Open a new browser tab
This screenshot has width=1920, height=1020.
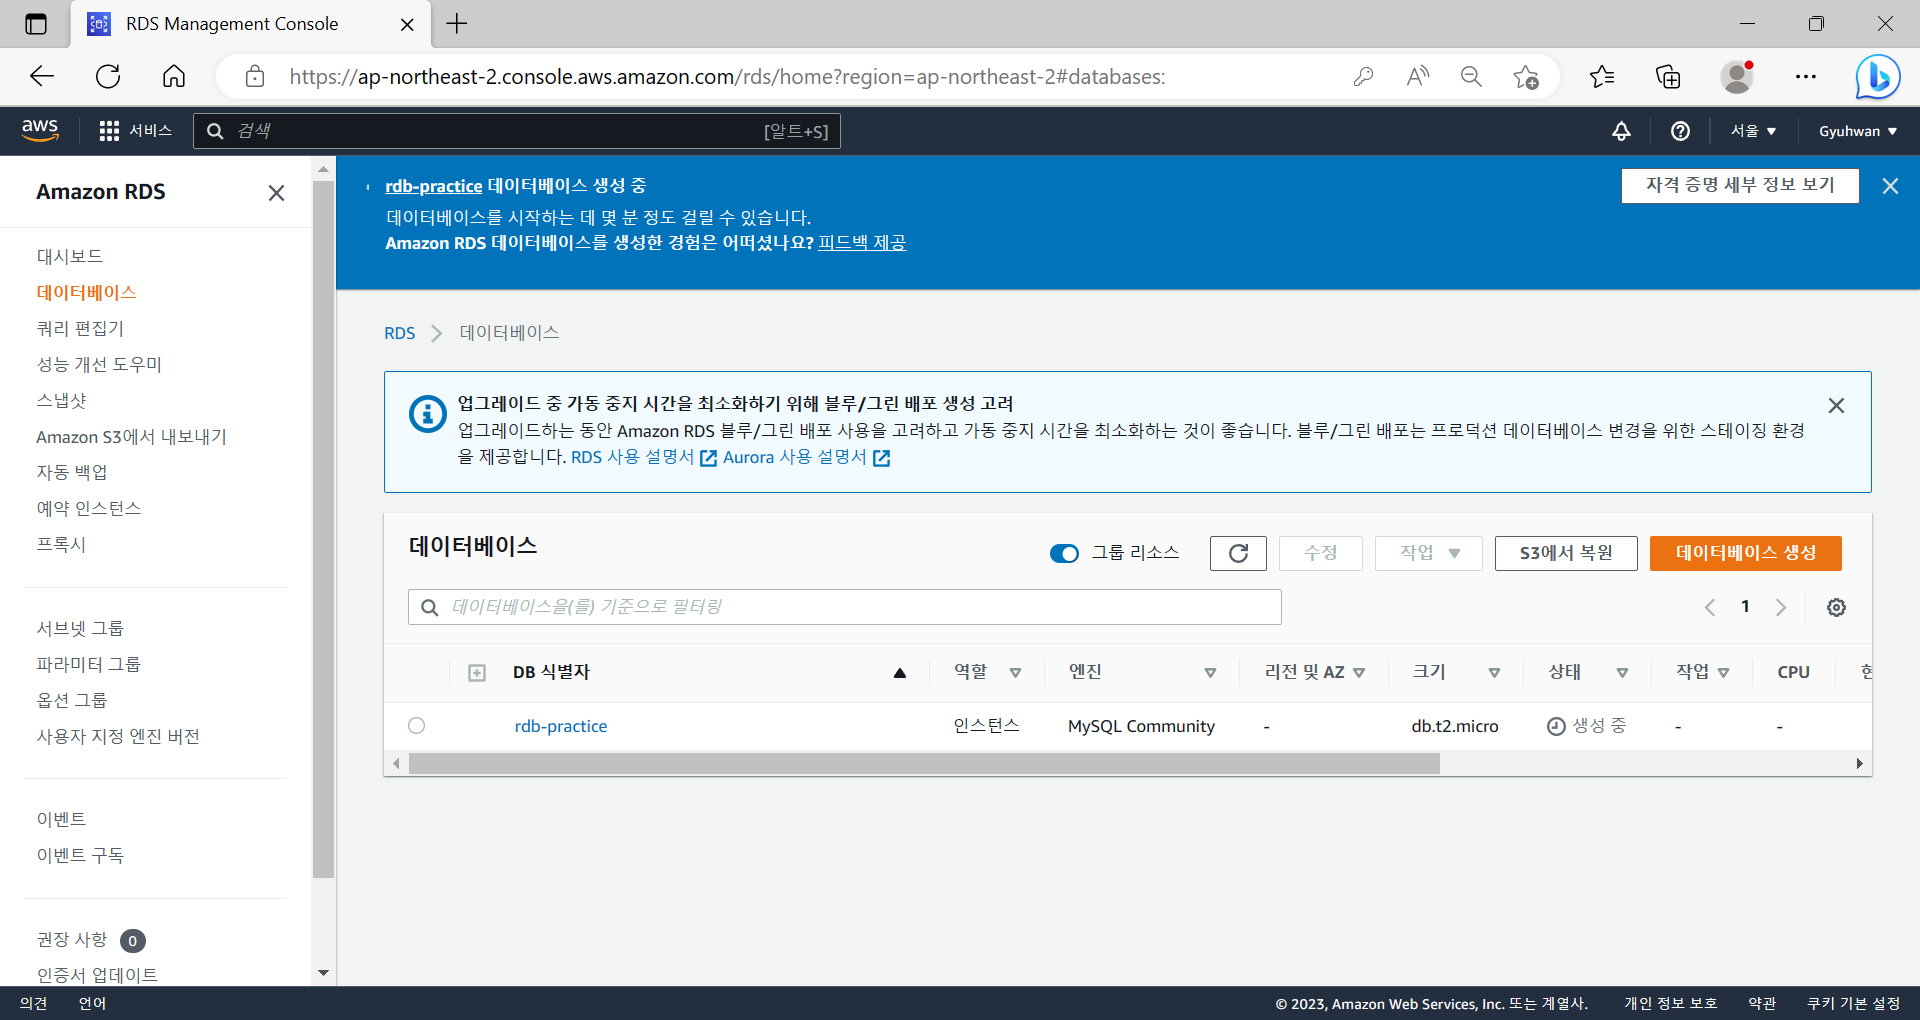tap(457, 24)
